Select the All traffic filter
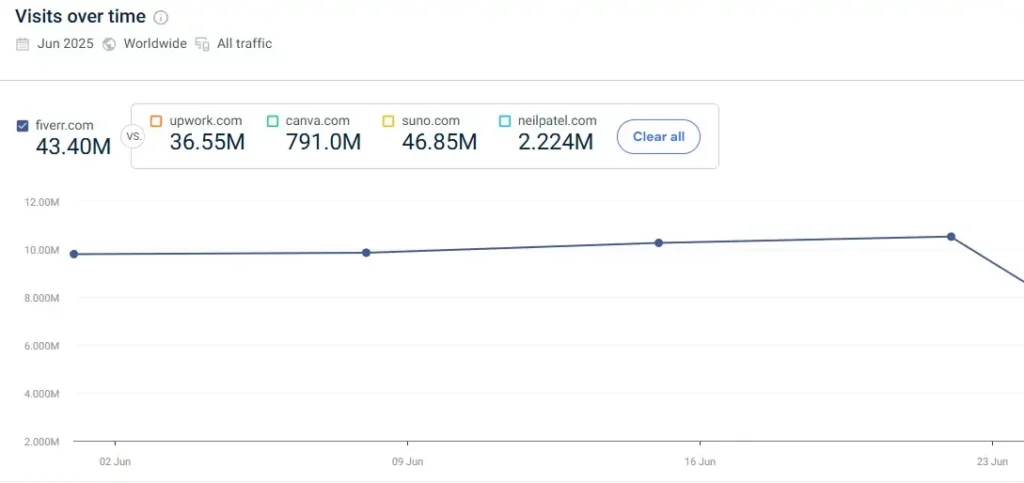1024x483 pixels. tap(244, 44)
